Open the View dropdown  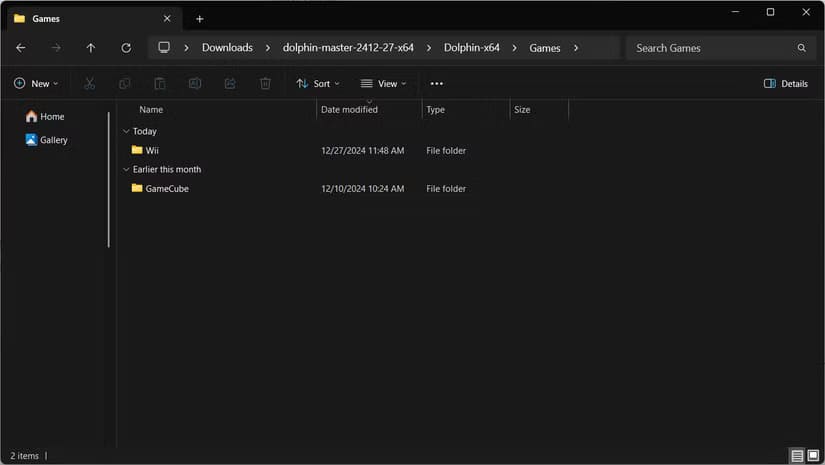pyautogui.click(x=383, y=83)
